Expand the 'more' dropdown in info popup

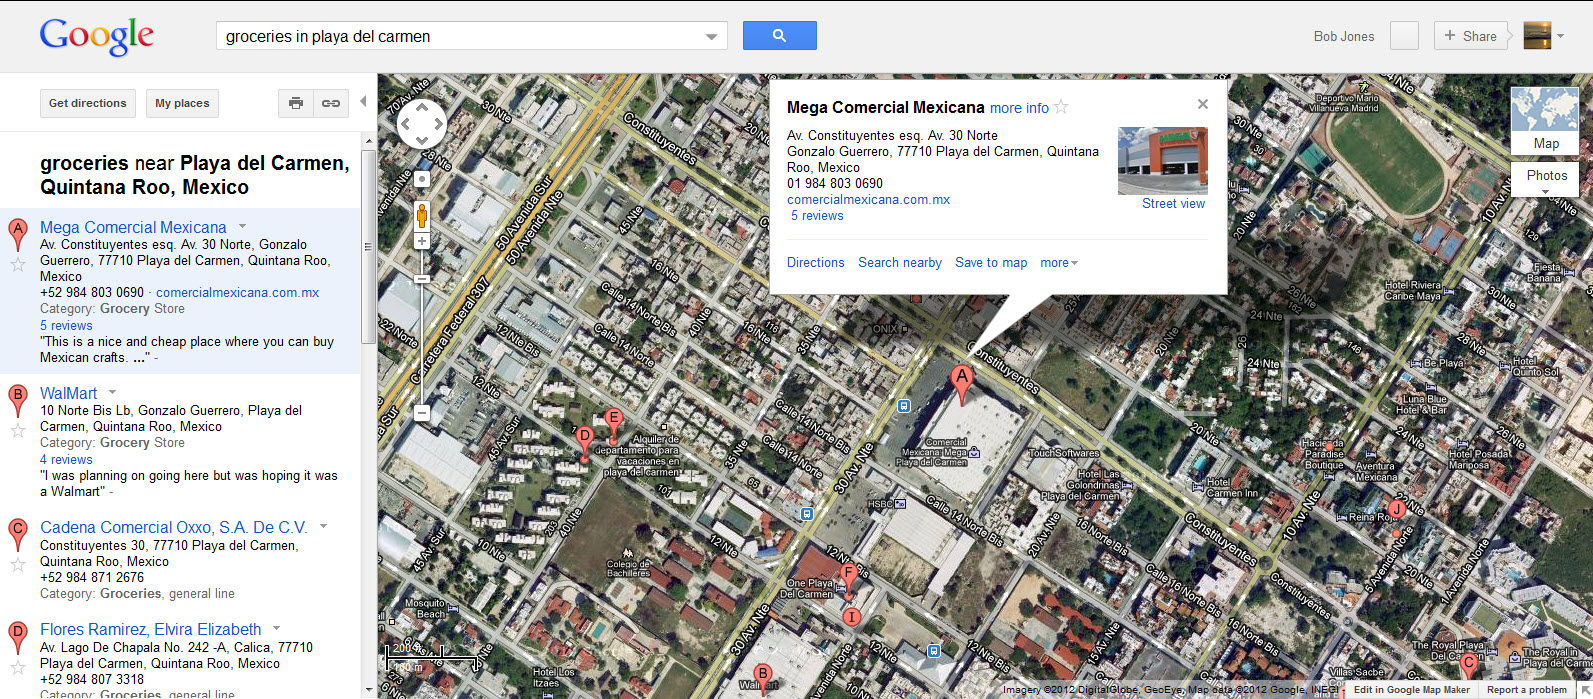1058,263
